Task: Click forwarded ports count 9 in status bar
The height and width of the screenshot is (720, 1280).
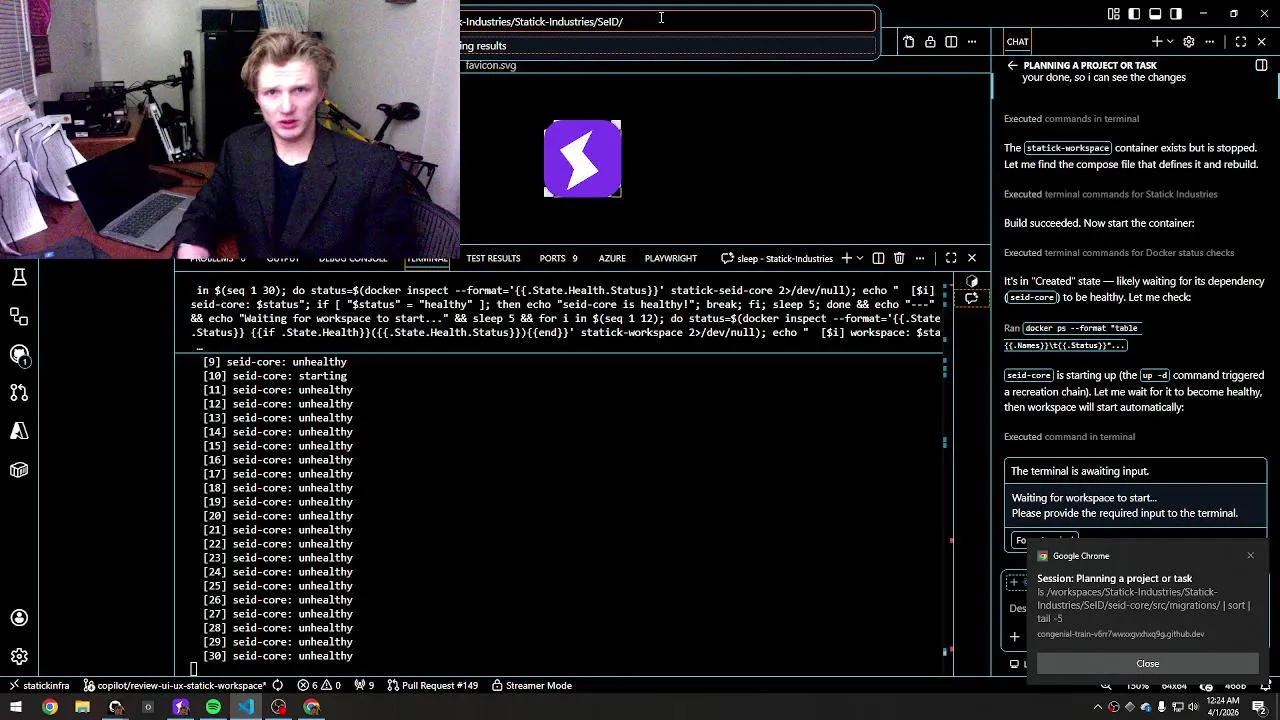Action: 363,686
